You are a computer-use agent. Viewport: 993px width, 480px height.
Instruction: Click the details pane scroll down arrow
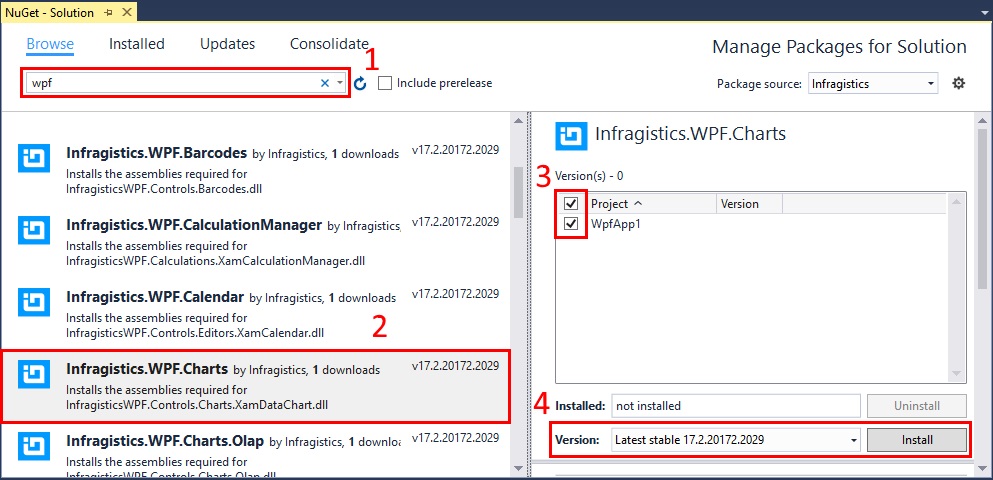click(982, 469)
